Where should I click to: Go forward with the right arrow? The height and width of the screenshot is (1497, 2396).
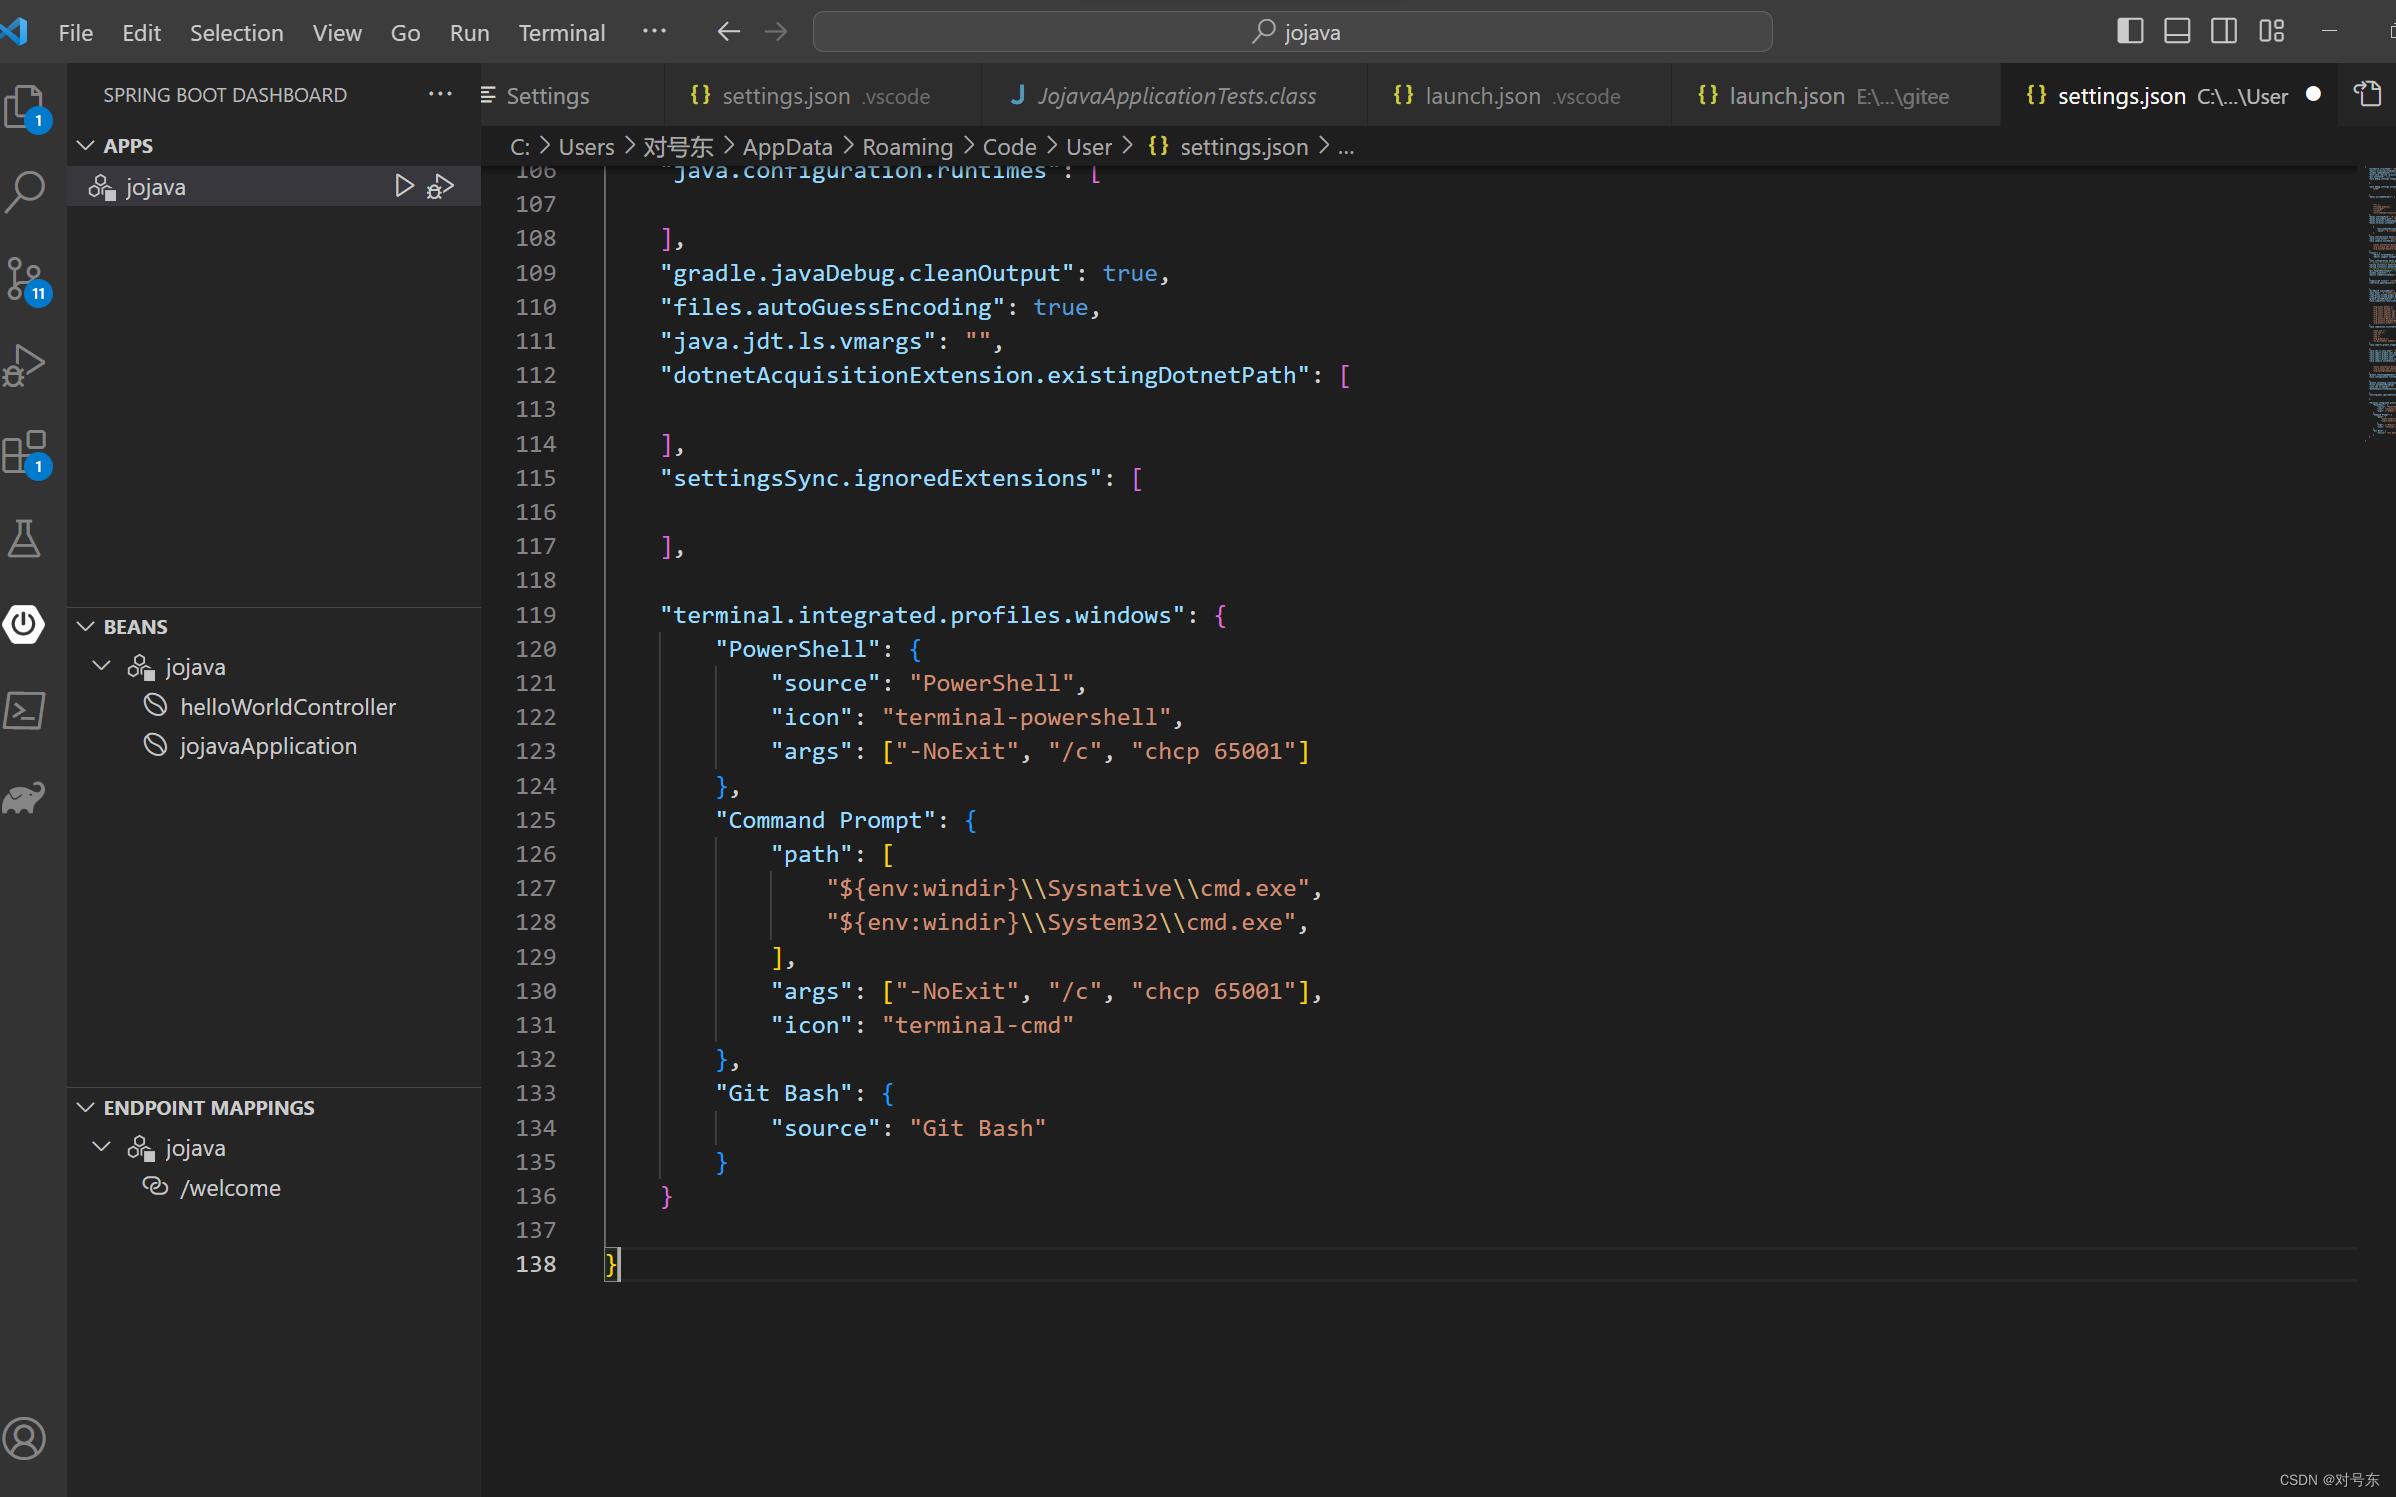776,32
